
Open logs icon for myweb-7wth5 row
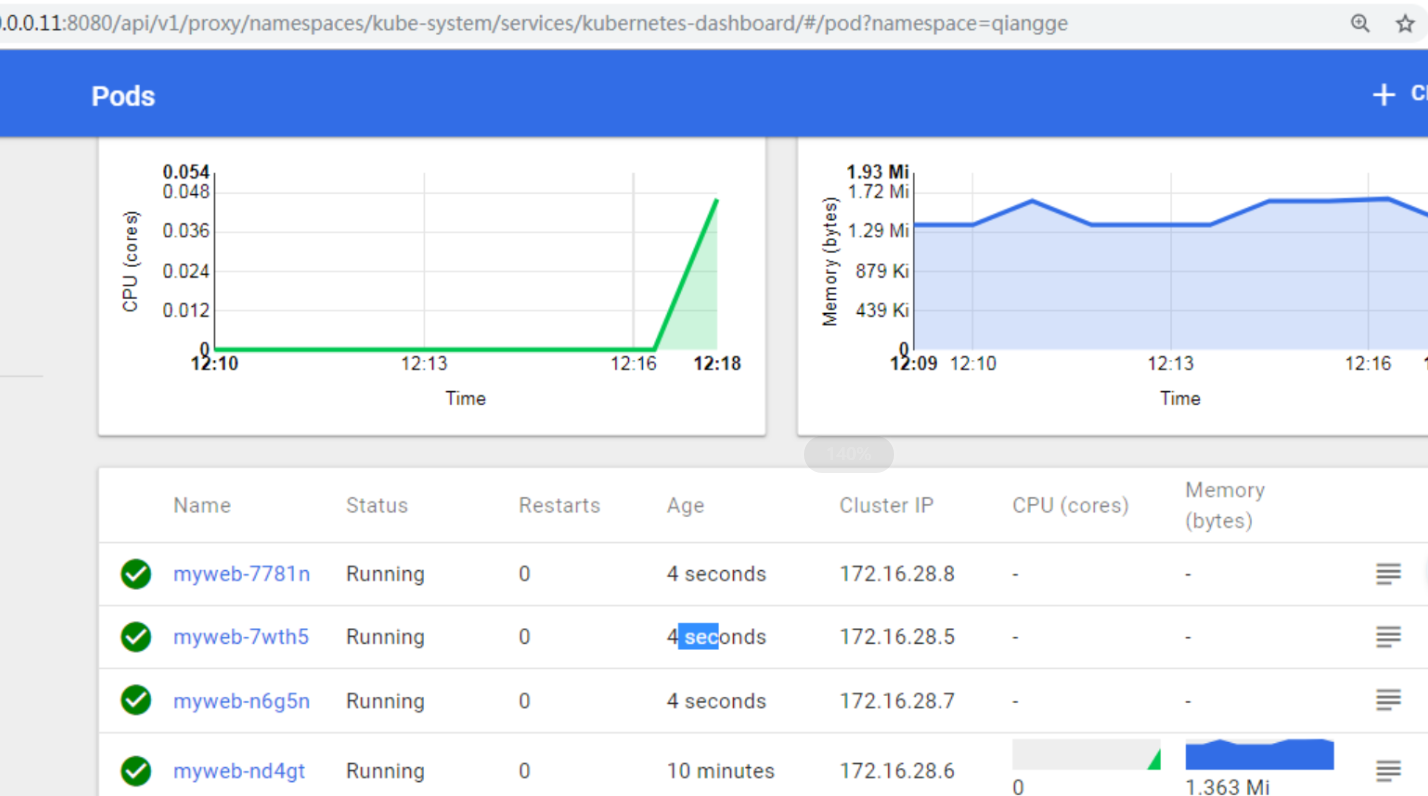1388,637
